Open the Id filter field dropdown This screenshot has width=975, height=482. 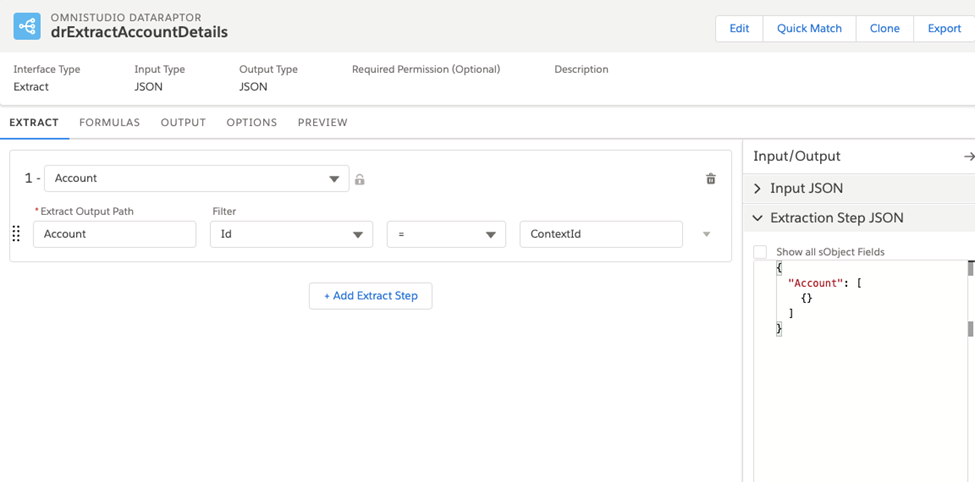point(291,234)
